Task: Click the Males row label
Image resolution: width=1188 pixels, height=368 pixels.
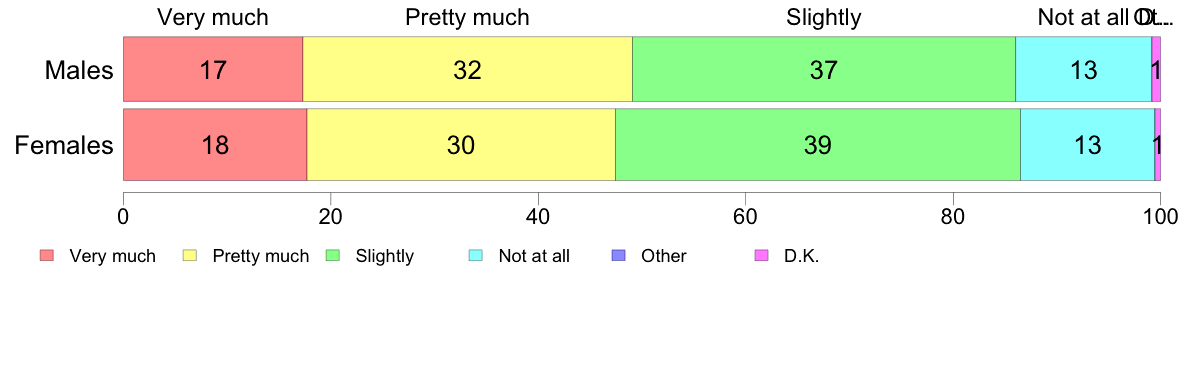Action: [79, 70]
